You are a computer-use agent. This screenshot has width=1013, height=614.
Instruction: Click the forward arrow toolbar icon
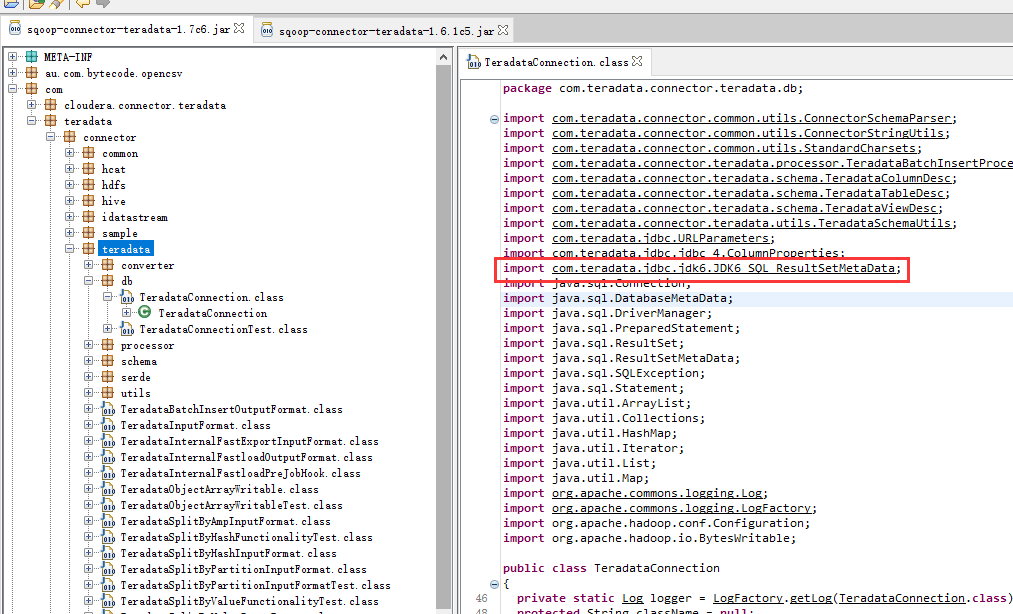[103, 3]
